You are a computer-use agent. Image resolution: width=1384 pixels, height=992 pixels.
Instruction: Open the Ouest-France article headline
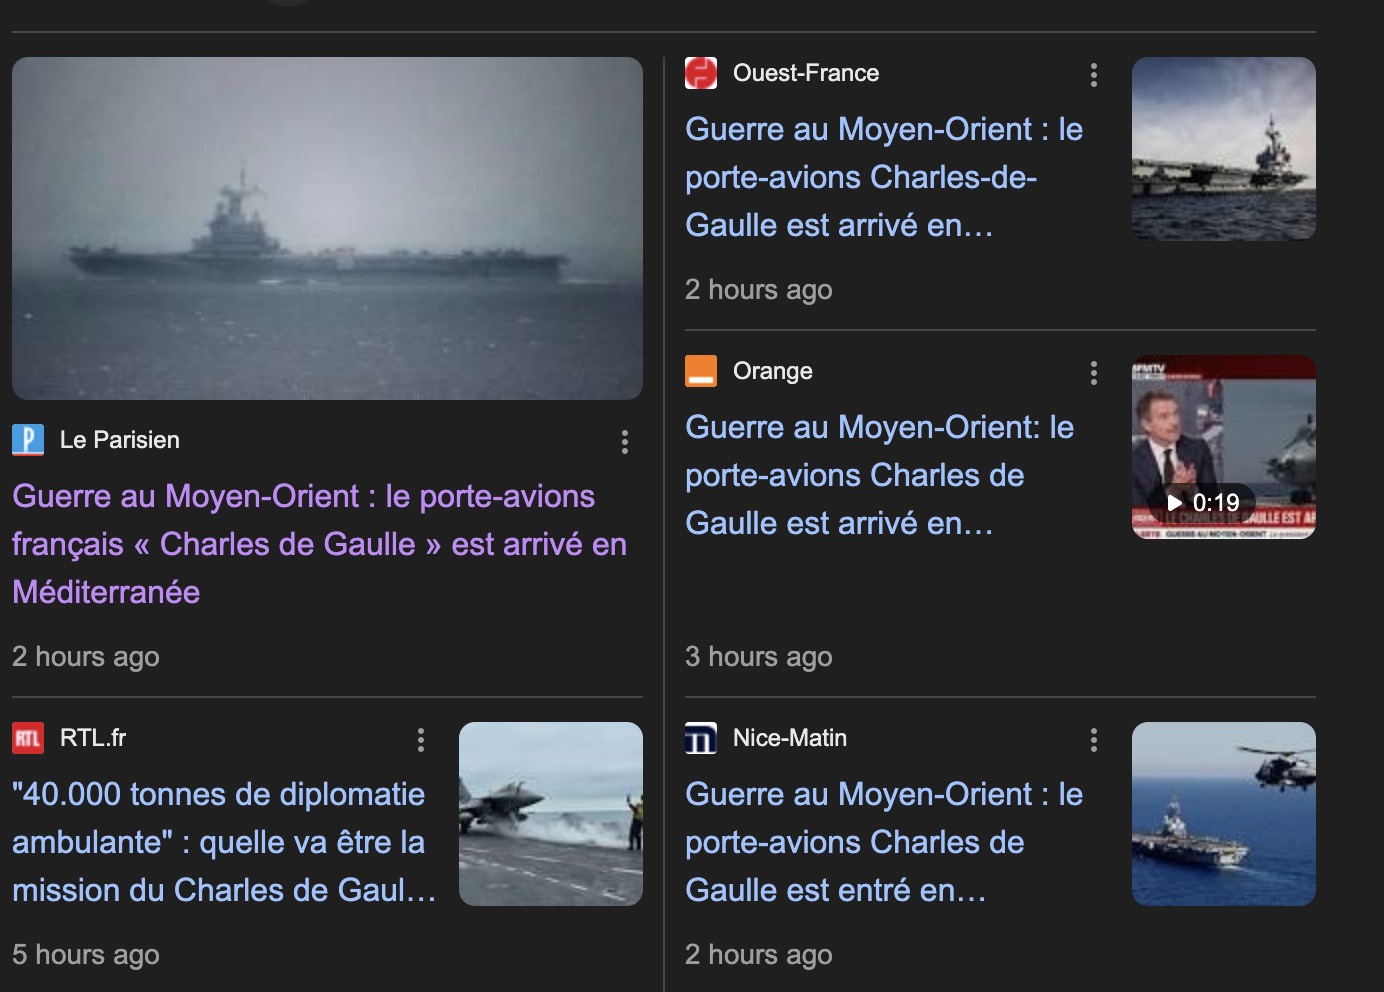[x=884, y=177]
